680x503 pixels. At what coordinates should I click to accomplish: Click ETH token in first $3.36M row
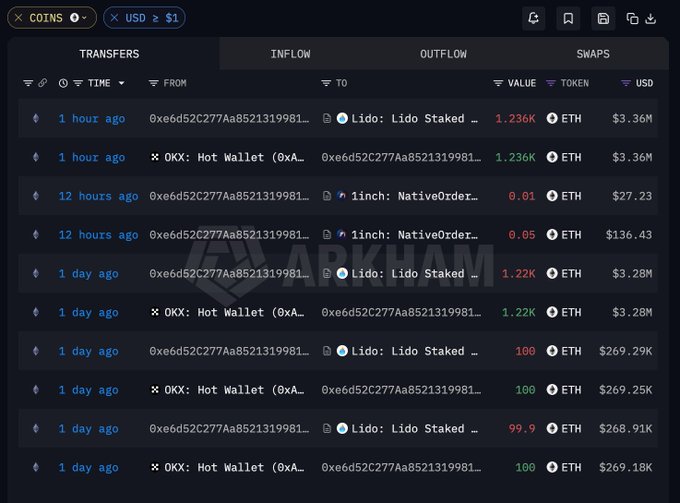pyautogui.click(x=564, y=118)
